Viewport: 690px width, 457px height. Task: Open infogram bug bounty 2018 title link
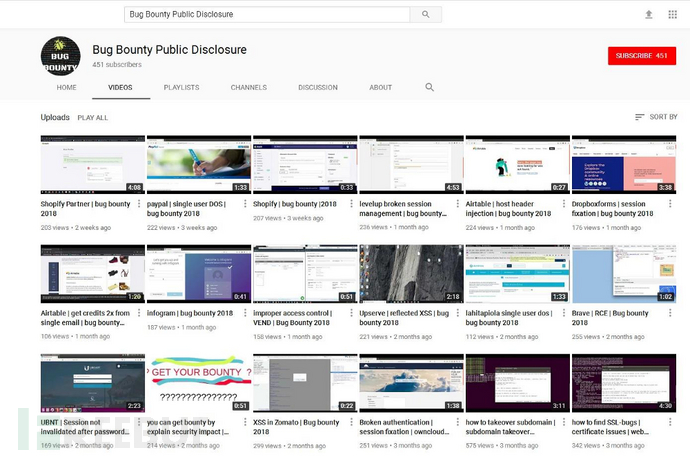(190, 313)
